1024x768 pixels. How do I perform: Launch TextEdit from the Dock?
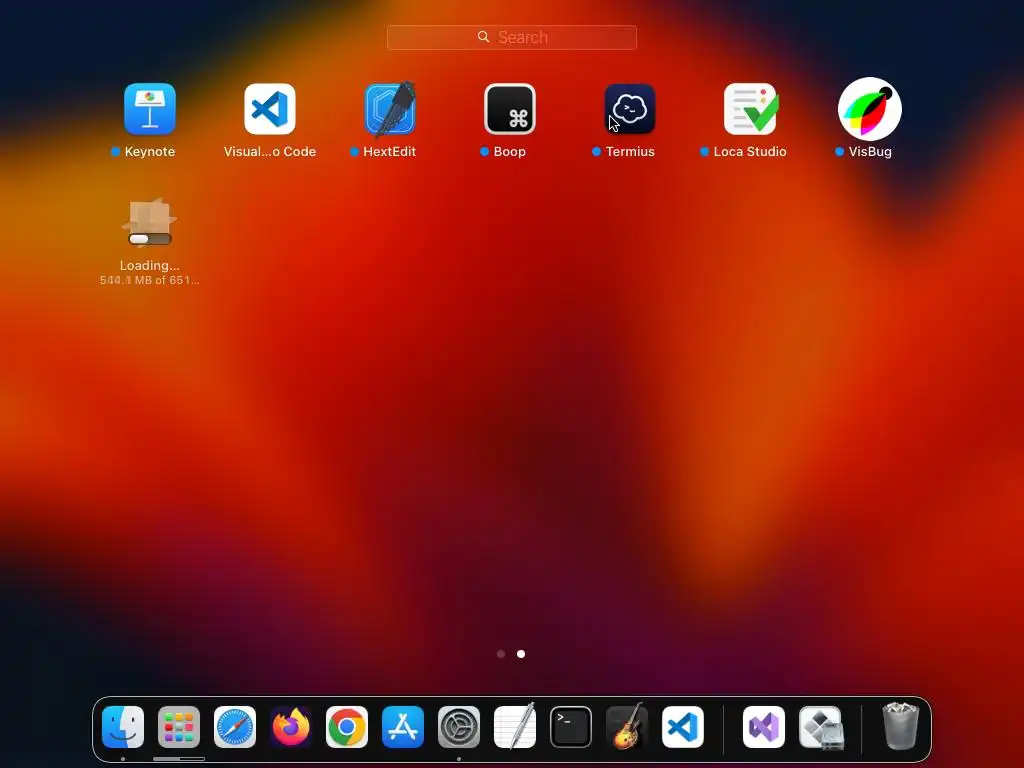[515, 727]
